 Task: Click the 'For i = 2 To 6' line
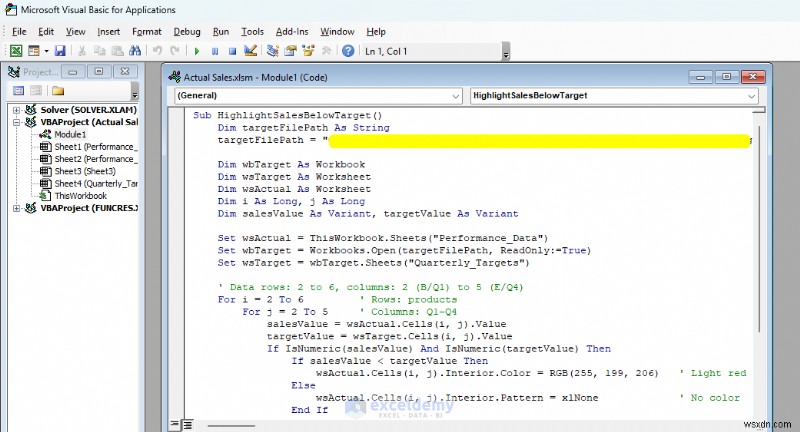pyautogui.click(x=260, y=299)
